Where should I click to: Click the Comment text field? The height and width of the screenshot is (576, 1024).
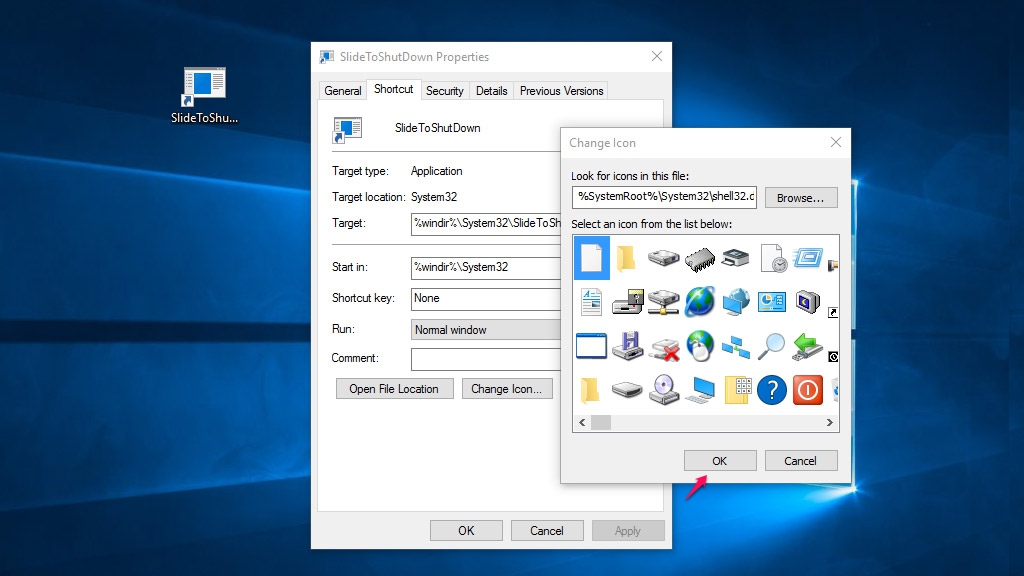486,358
